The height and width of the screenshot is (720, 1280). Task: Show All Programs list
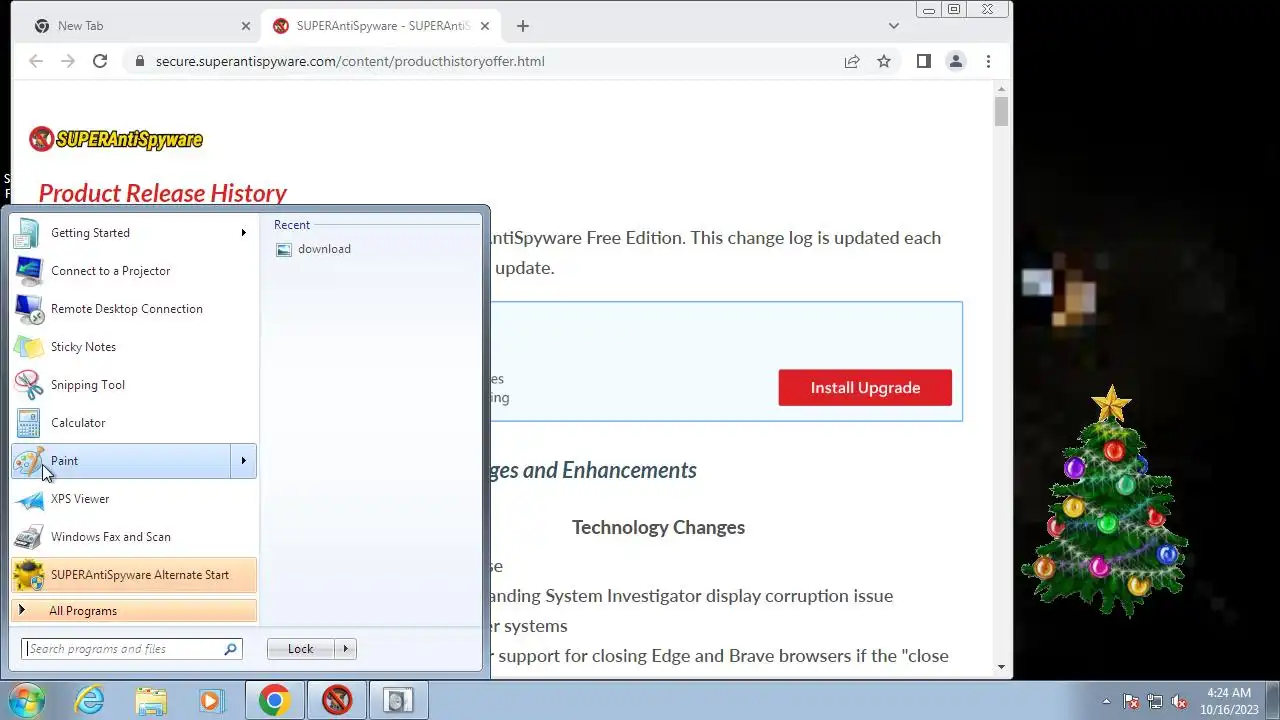pyautogui.click(x=134, y=611)
